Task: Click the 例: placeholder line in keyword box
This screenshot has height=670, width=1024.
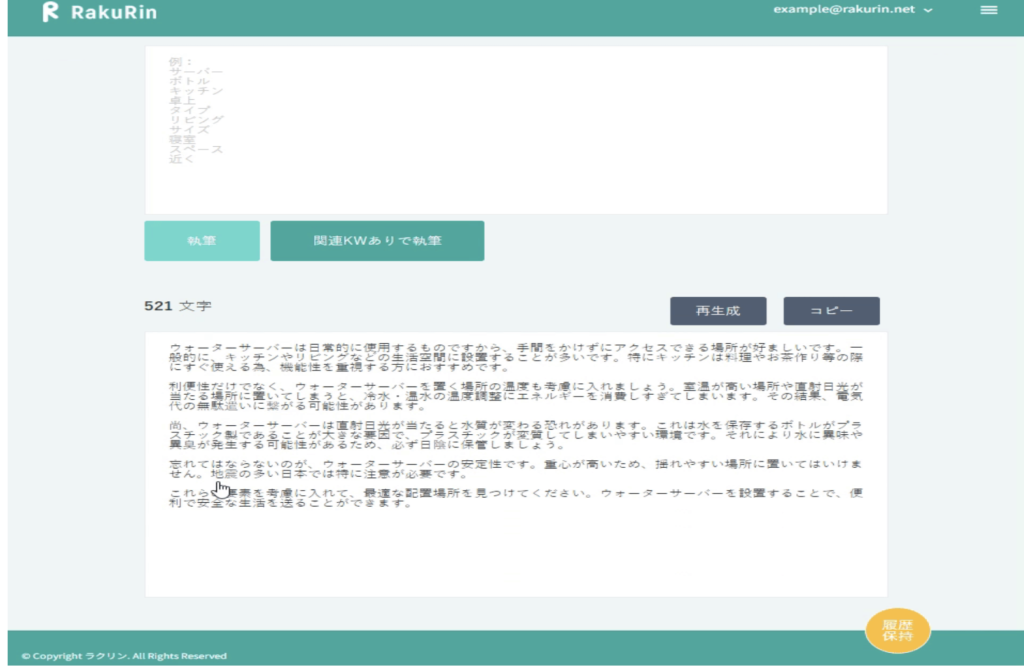Action: 181,62
